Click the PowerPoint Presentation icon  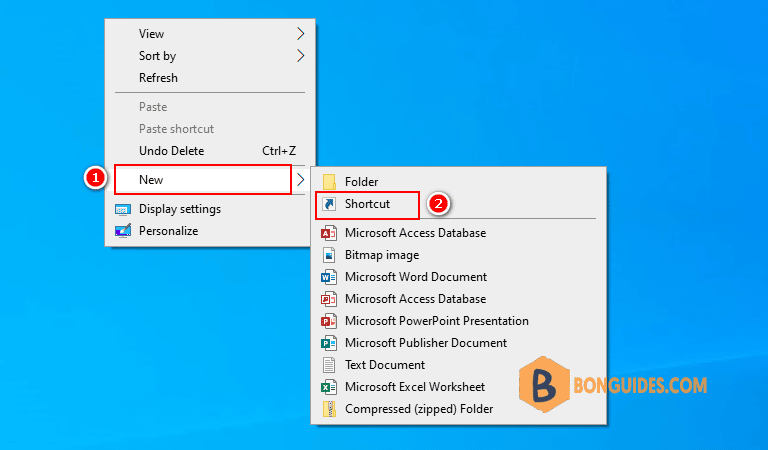pos(329,321)
